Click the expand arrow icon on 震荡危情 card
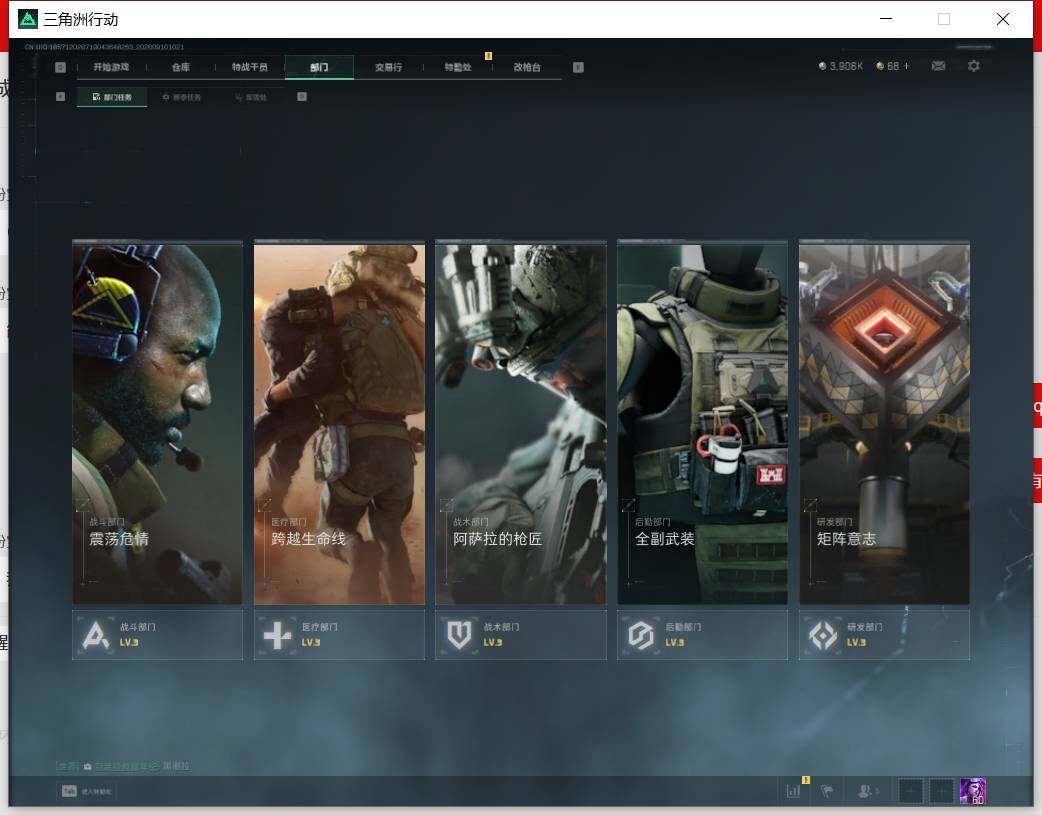Viewport: 1042px width, 815px height. [x=83, y=505]
